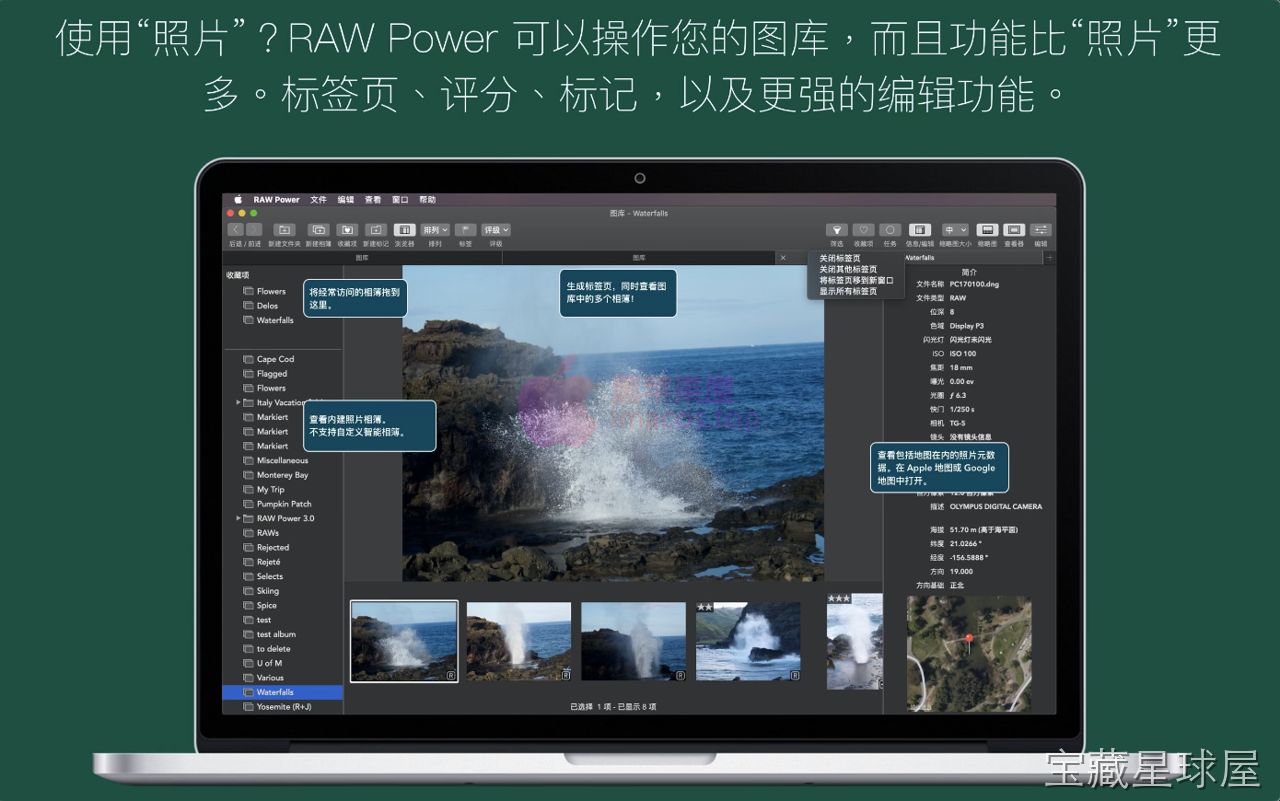The image size is (1280, 801).
Task: Open the Monterey Bay album
Action: coord(282,475)
